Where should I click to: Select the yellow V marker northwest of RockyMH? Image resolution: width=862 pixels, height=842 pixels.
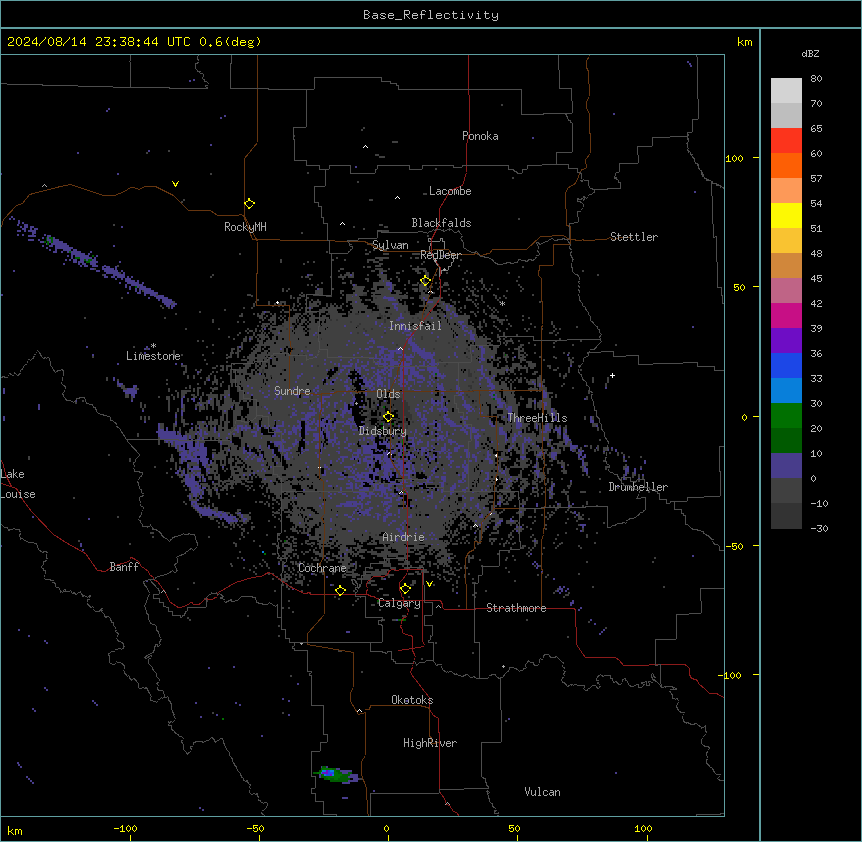click(x=175, y=184)
